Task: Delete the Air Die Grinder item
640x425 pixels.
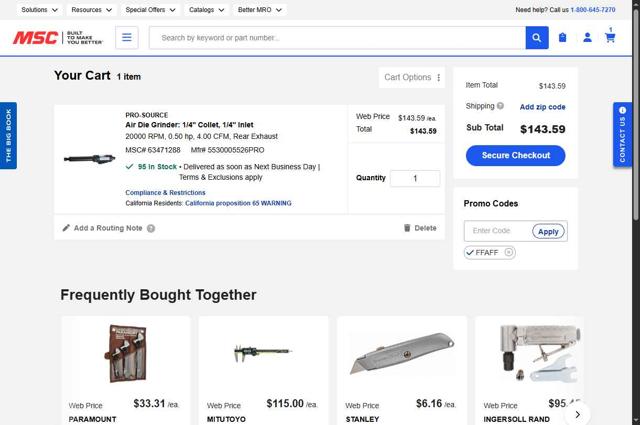Action: tap(420, 228)
